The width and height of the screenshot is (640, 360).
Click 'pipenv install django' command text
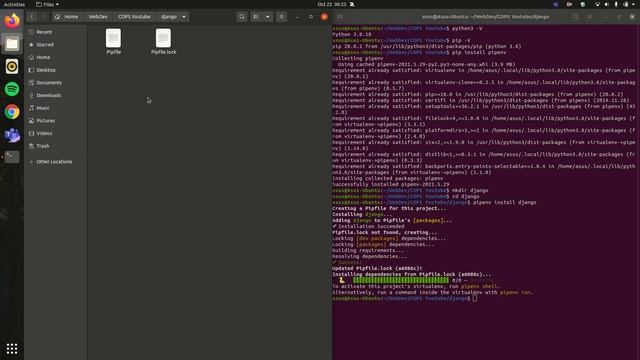point(504,202)
